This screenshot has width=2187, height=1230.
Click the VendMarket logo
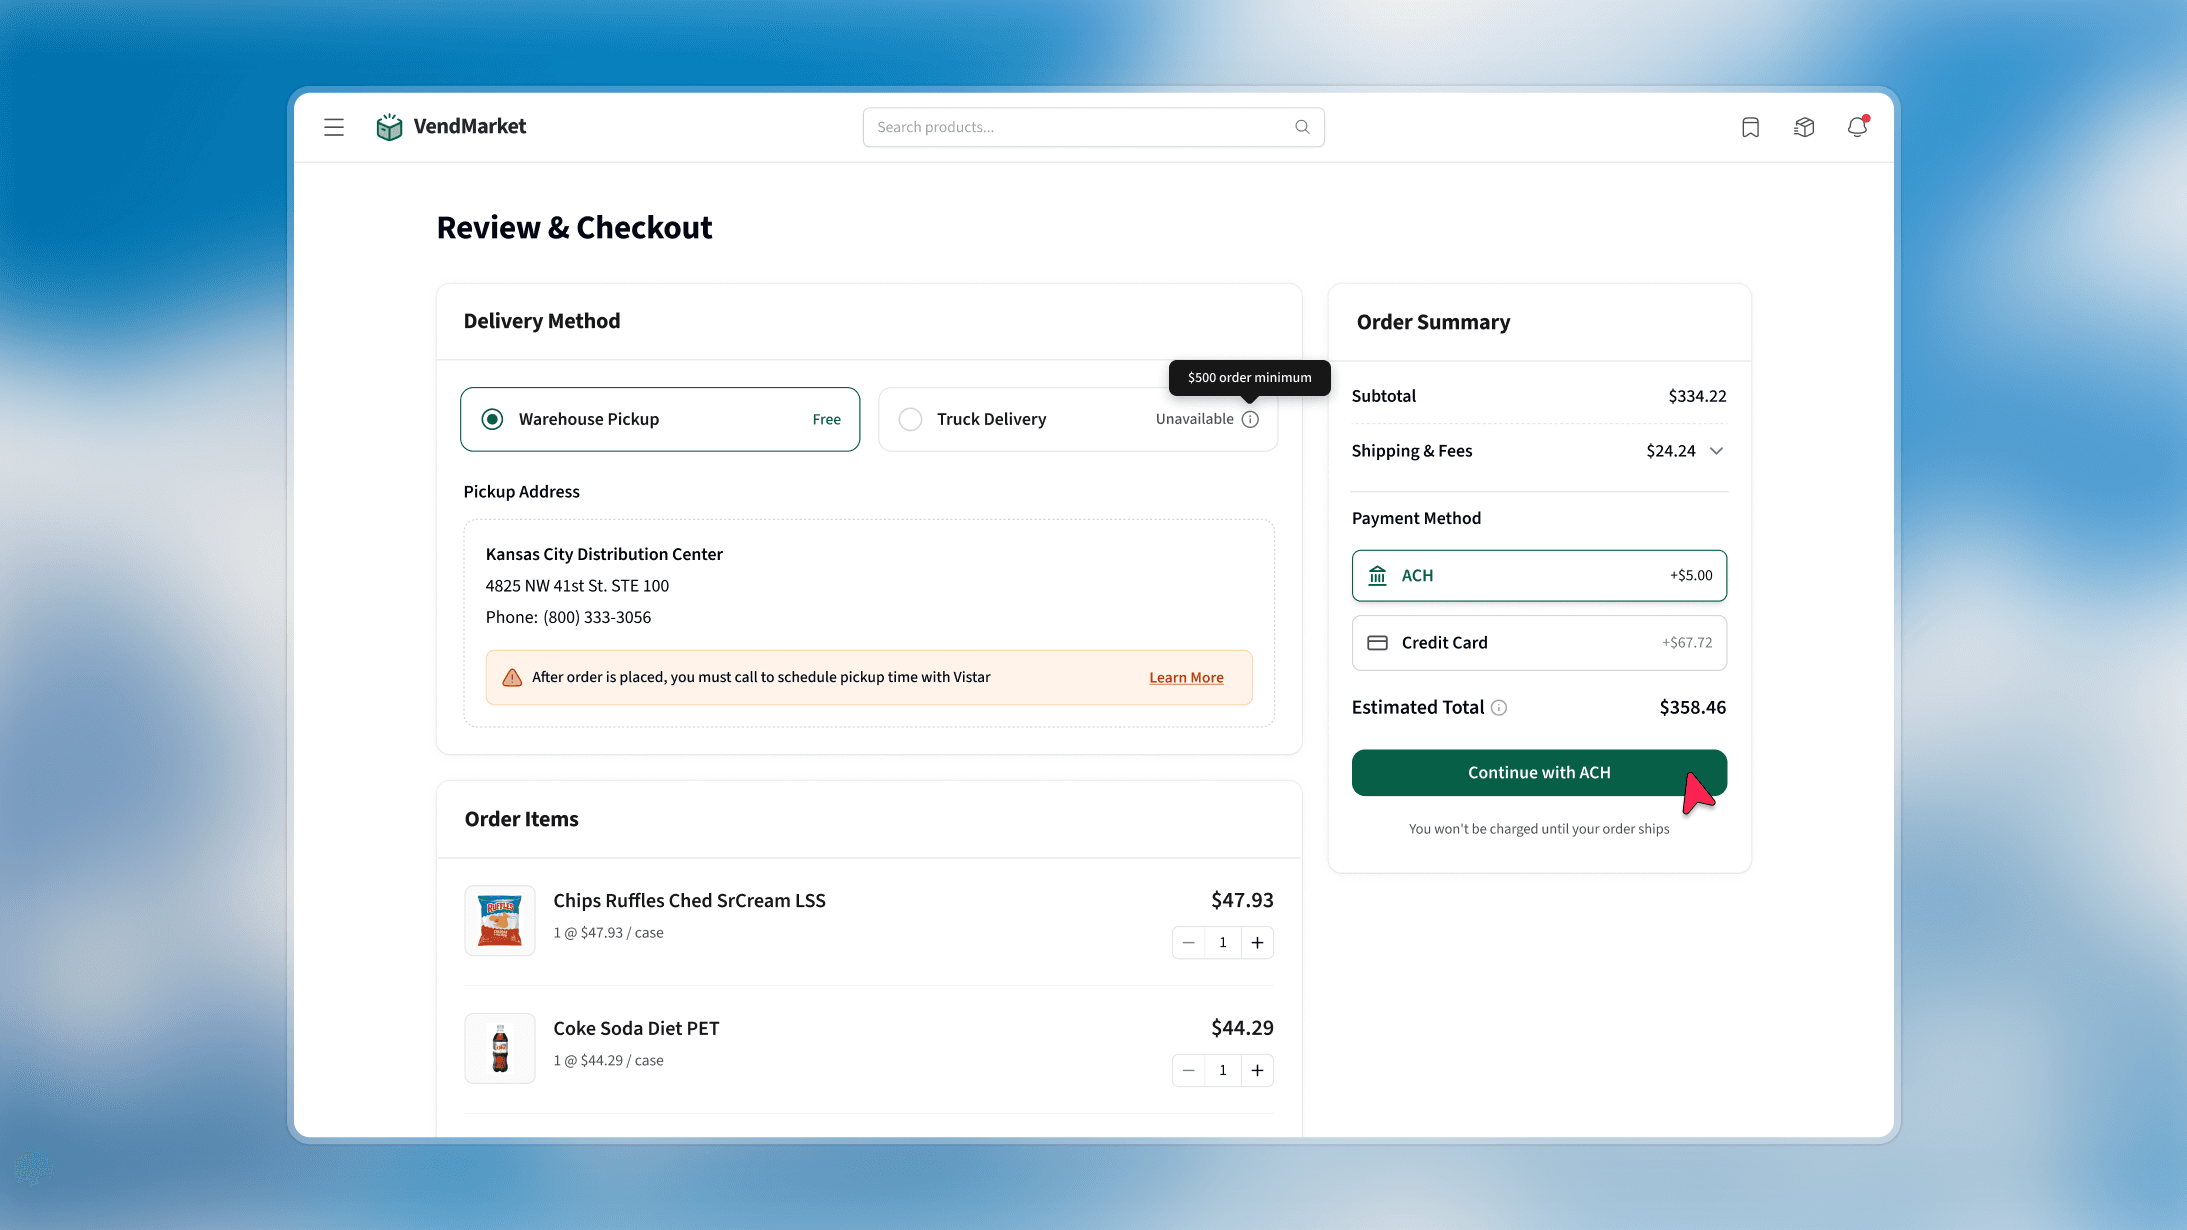(x=450, y=126)
